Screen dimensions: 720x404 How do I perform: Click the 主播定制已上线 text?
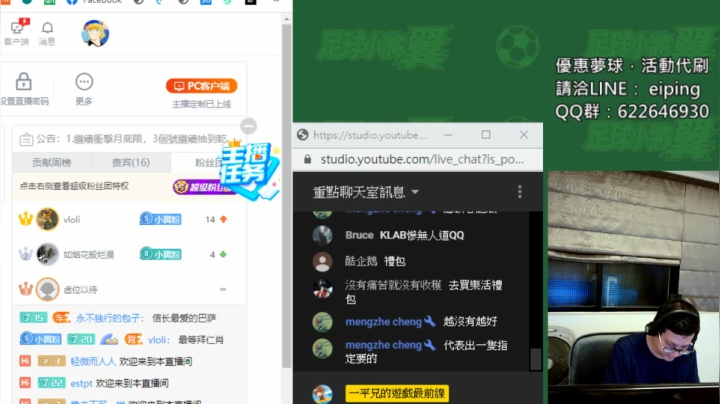click(x=202, y=104)
